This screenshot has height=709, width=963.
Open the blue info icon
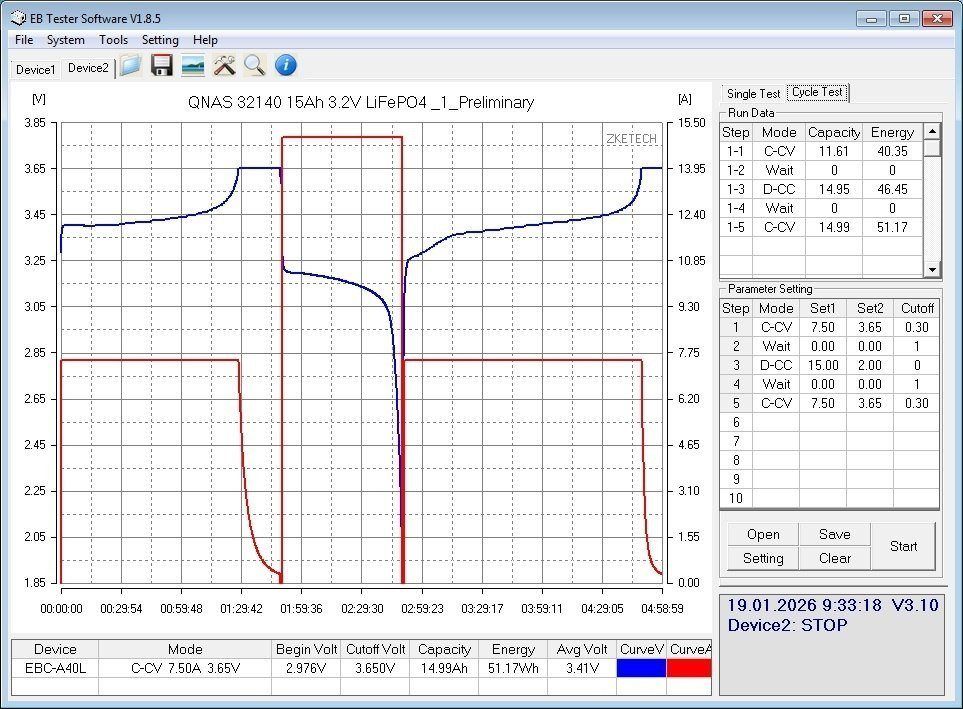pos(285,66)
